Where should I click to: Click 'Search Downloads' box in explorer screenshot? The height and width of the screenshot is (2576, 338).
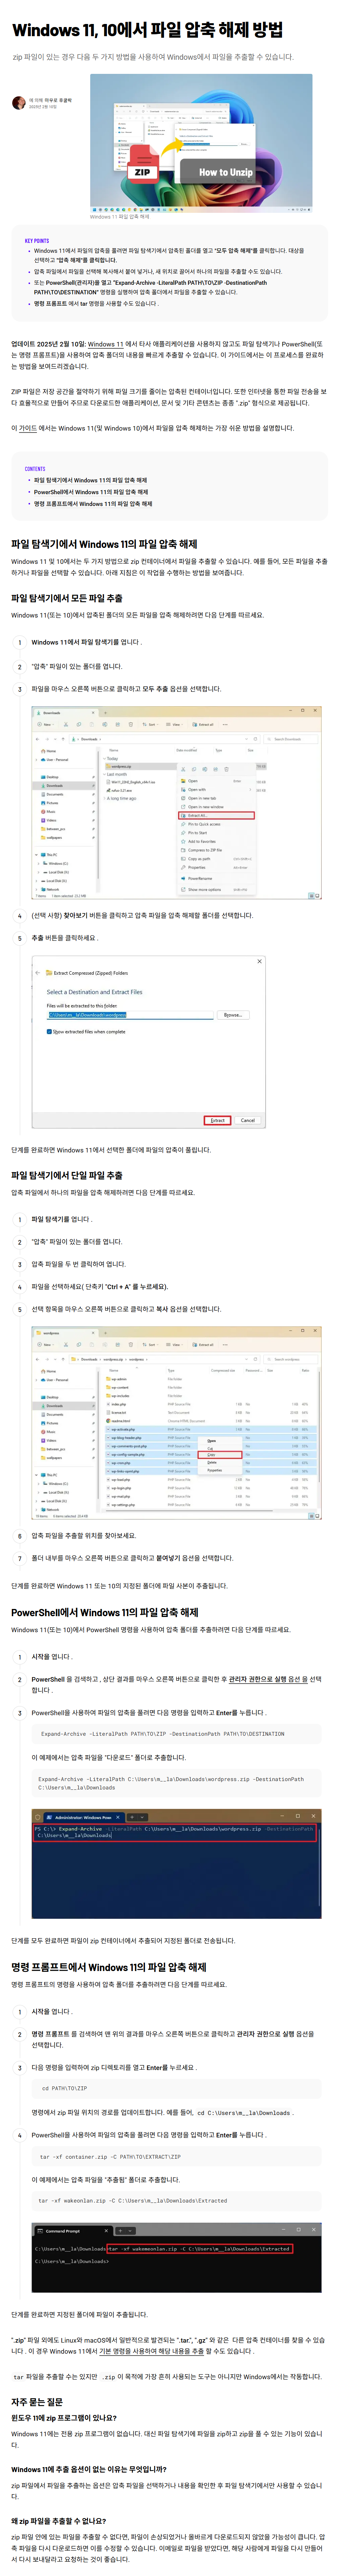(x=292, y=739)
